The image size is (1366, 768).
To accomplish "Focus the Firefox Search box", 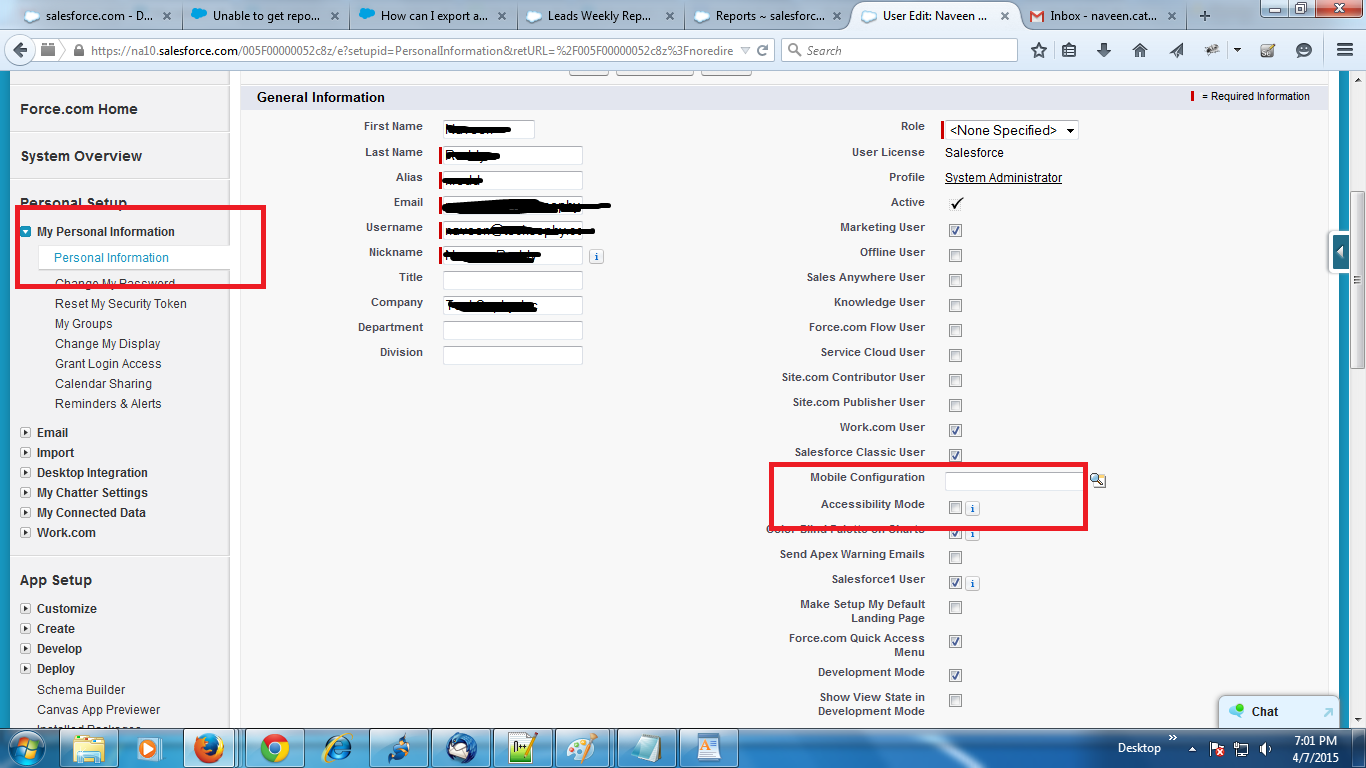I will pos(899,50).
